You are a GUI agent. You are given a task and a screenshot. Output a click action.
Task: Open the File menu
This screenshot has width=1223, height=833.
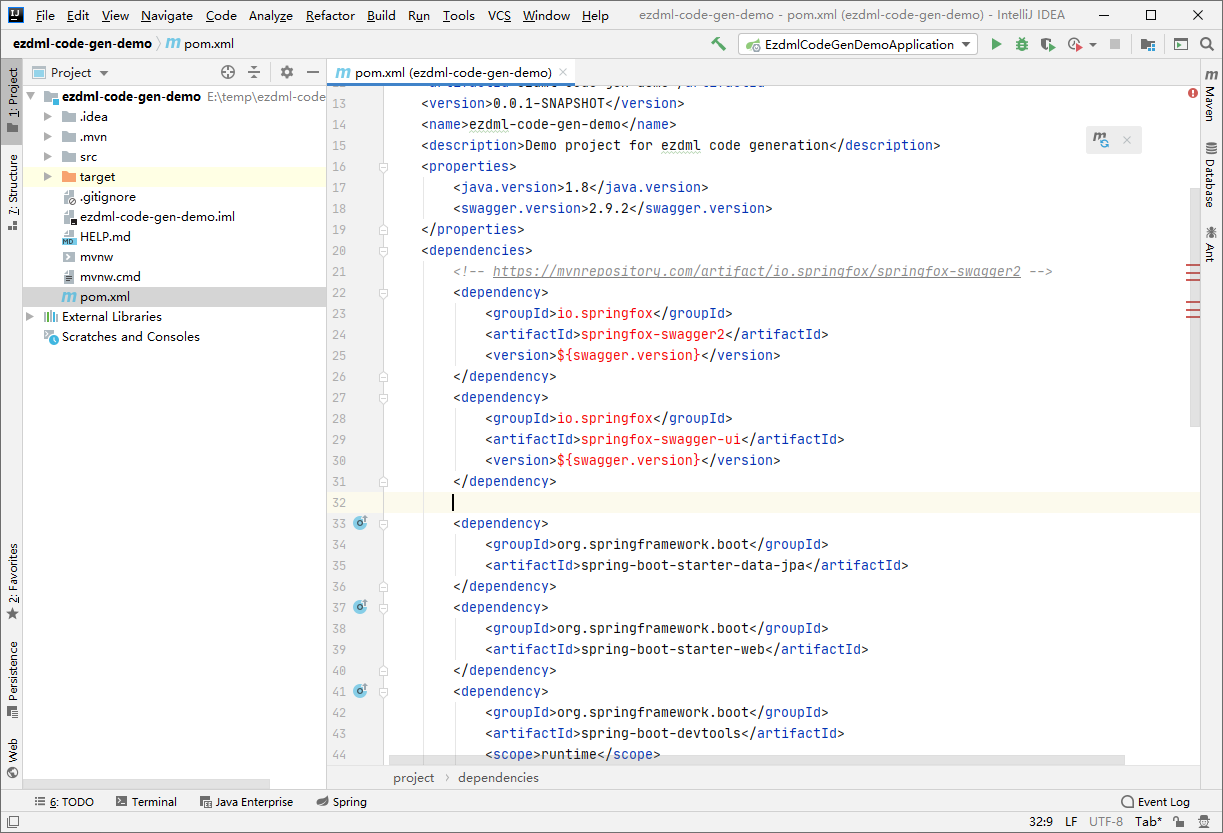45,15
